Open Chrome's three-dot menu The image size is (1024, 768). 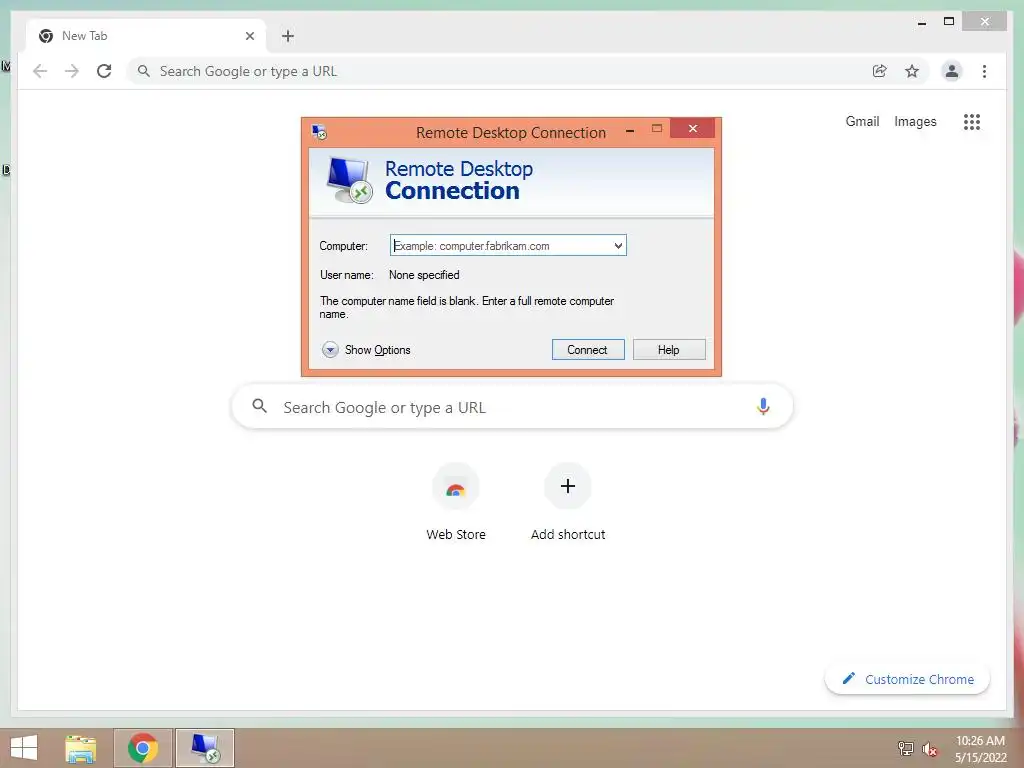[x=984, y=71]
